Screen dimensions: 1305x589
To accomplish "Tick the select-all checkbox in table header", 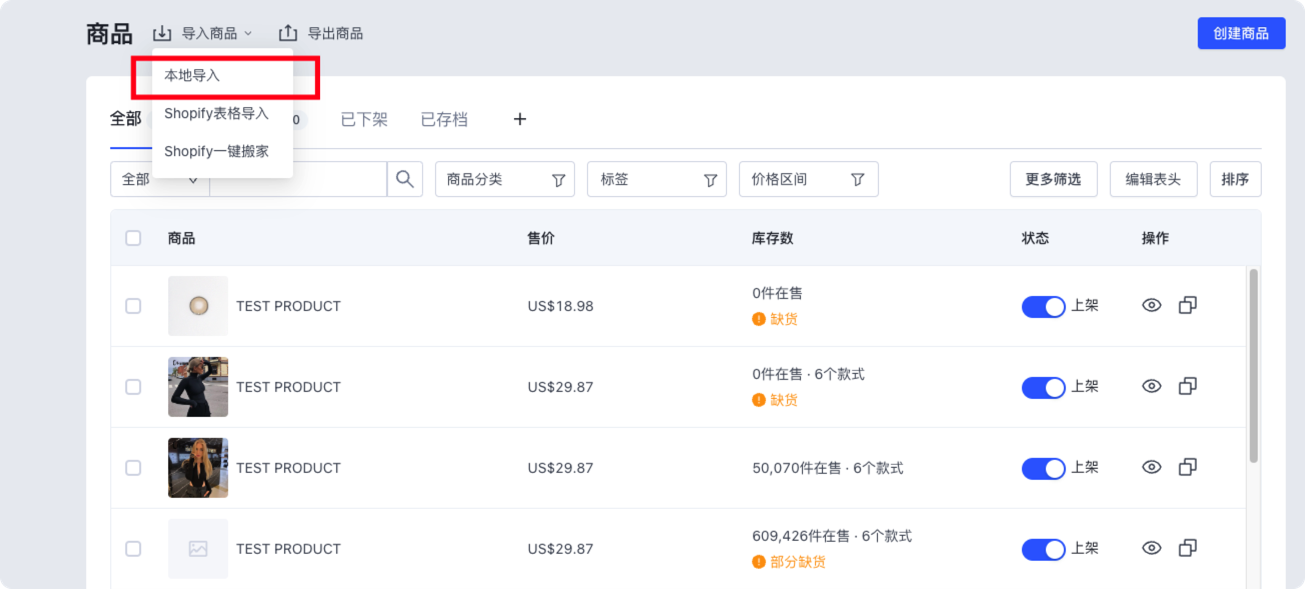I will click(x=133, y=238).
